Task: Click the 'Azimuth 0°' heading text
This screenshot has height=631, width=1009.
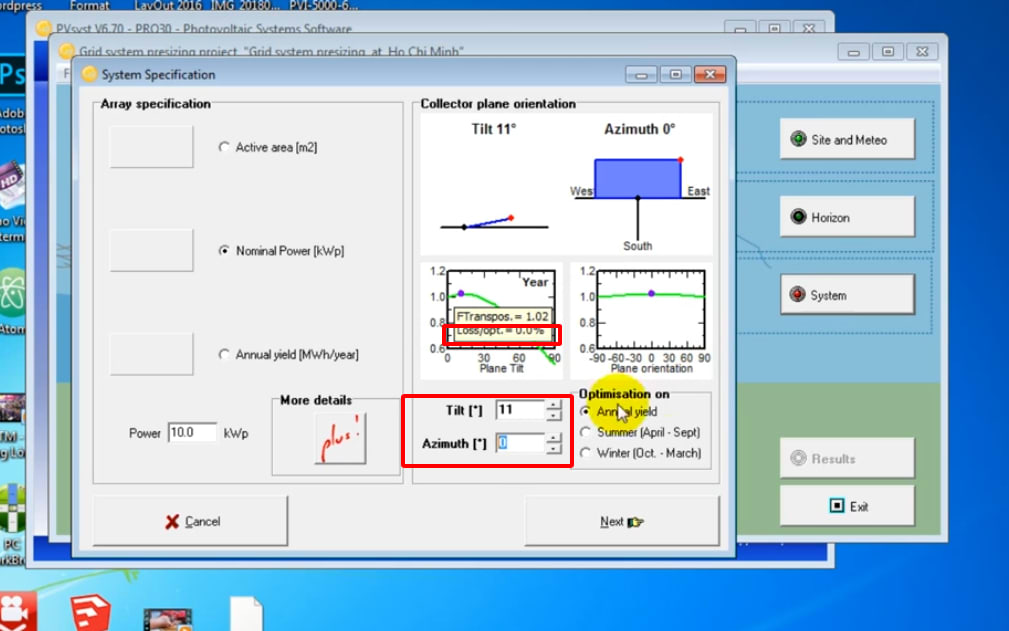Action: click(x=640, y=129)
